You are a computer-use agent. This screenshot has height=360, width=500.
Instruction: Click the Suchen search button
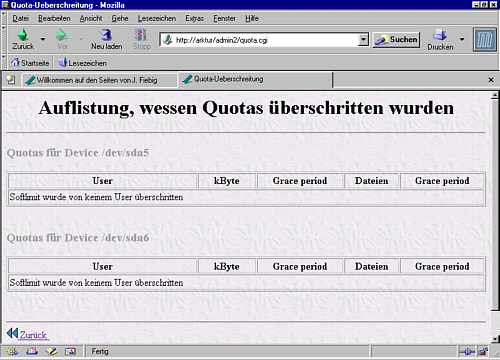[396, 40]
